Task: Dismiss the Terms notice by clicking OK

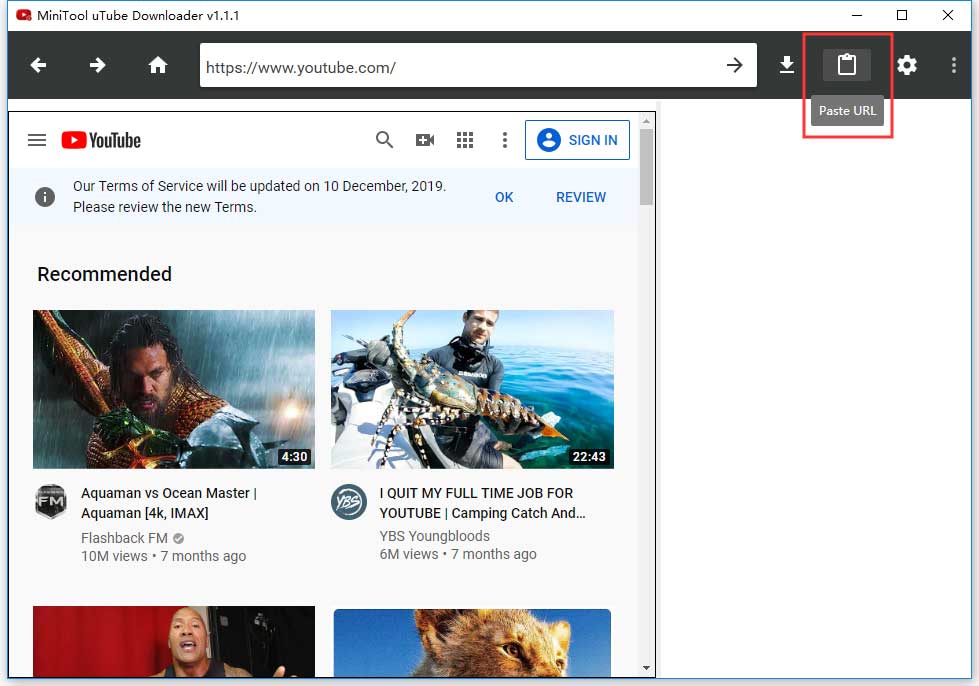Action: pos(504,197)
